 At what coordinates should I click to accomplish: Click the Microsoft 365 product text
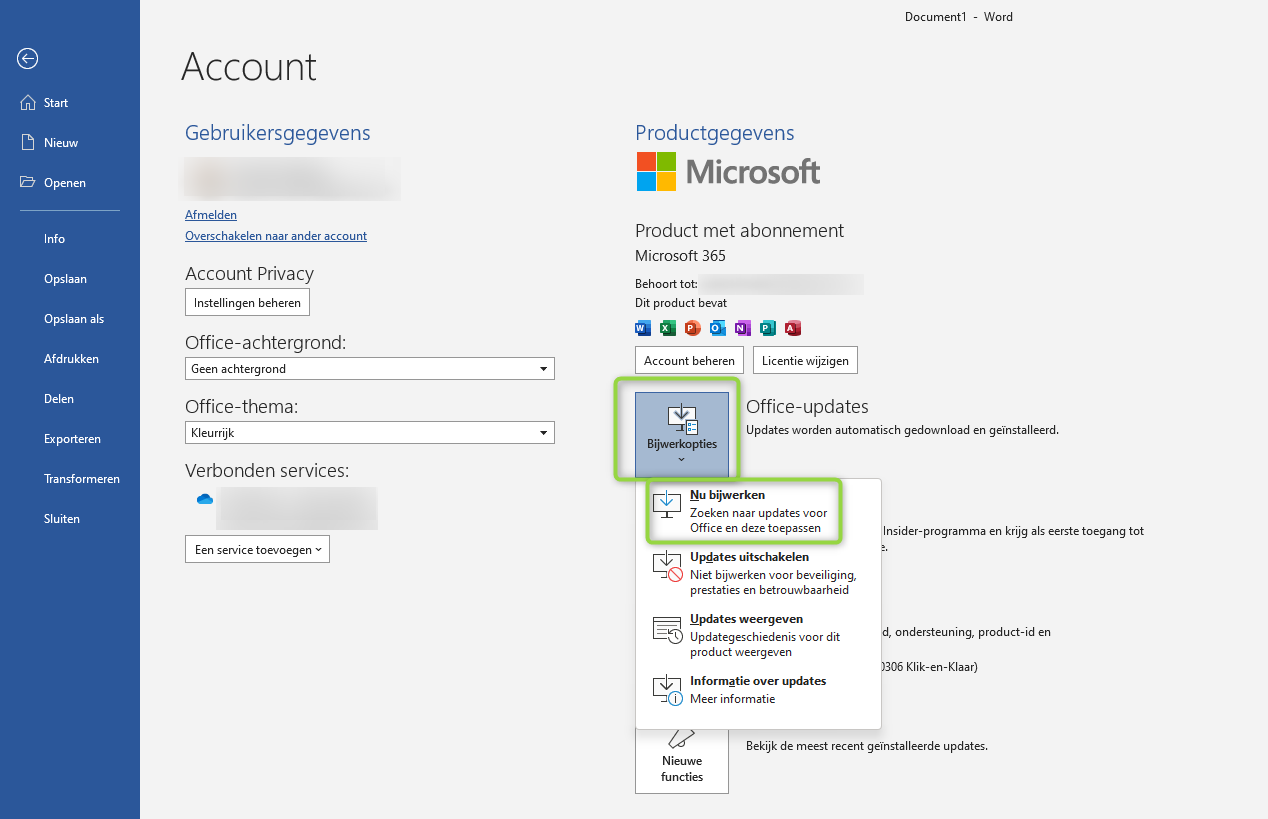click(x=680, y=256)
